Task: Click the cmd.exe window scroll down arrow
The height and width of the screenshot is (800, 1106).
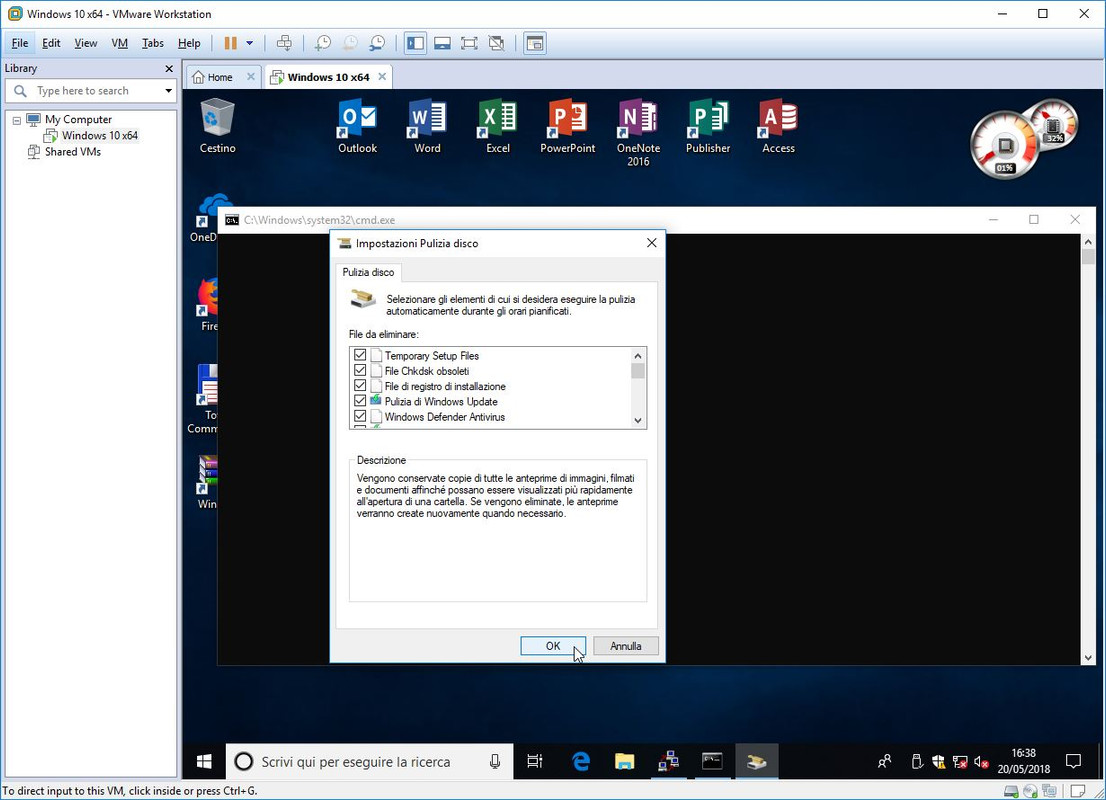Action: pyautogui.click(x=1088, y=657)
